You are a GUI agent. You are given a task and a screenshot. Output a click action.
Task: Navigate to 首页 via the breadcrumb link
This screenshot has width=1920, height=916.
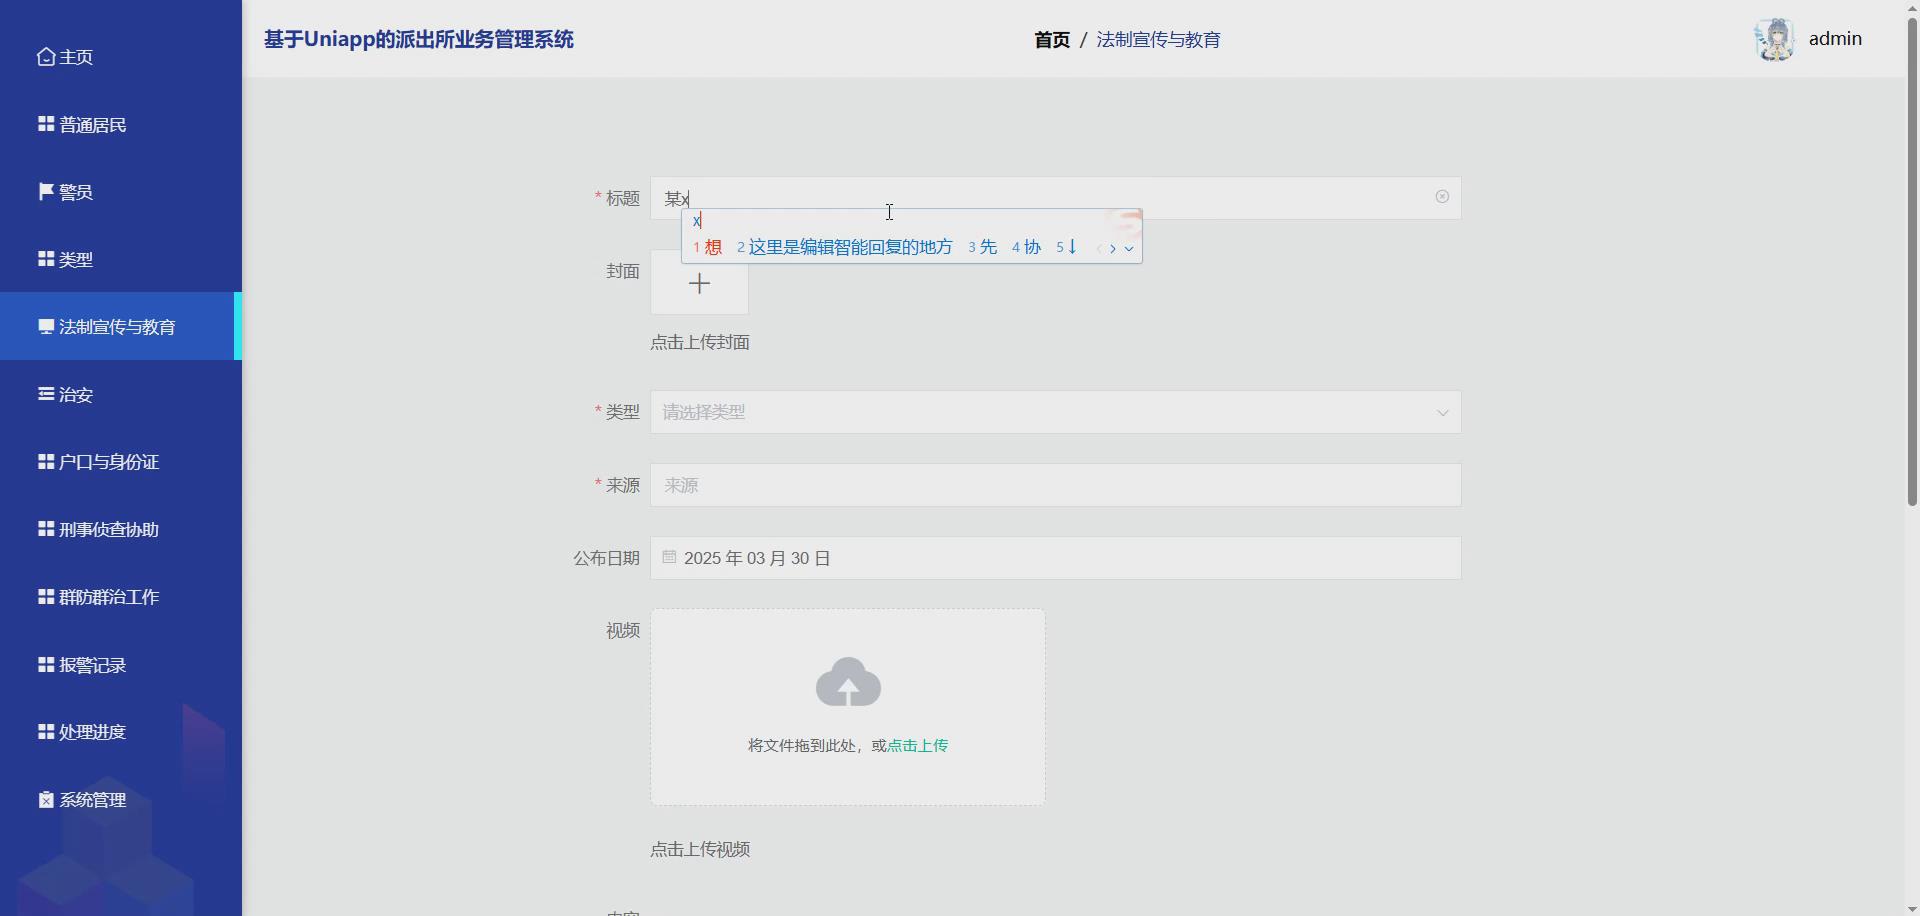coord(1052,39)
